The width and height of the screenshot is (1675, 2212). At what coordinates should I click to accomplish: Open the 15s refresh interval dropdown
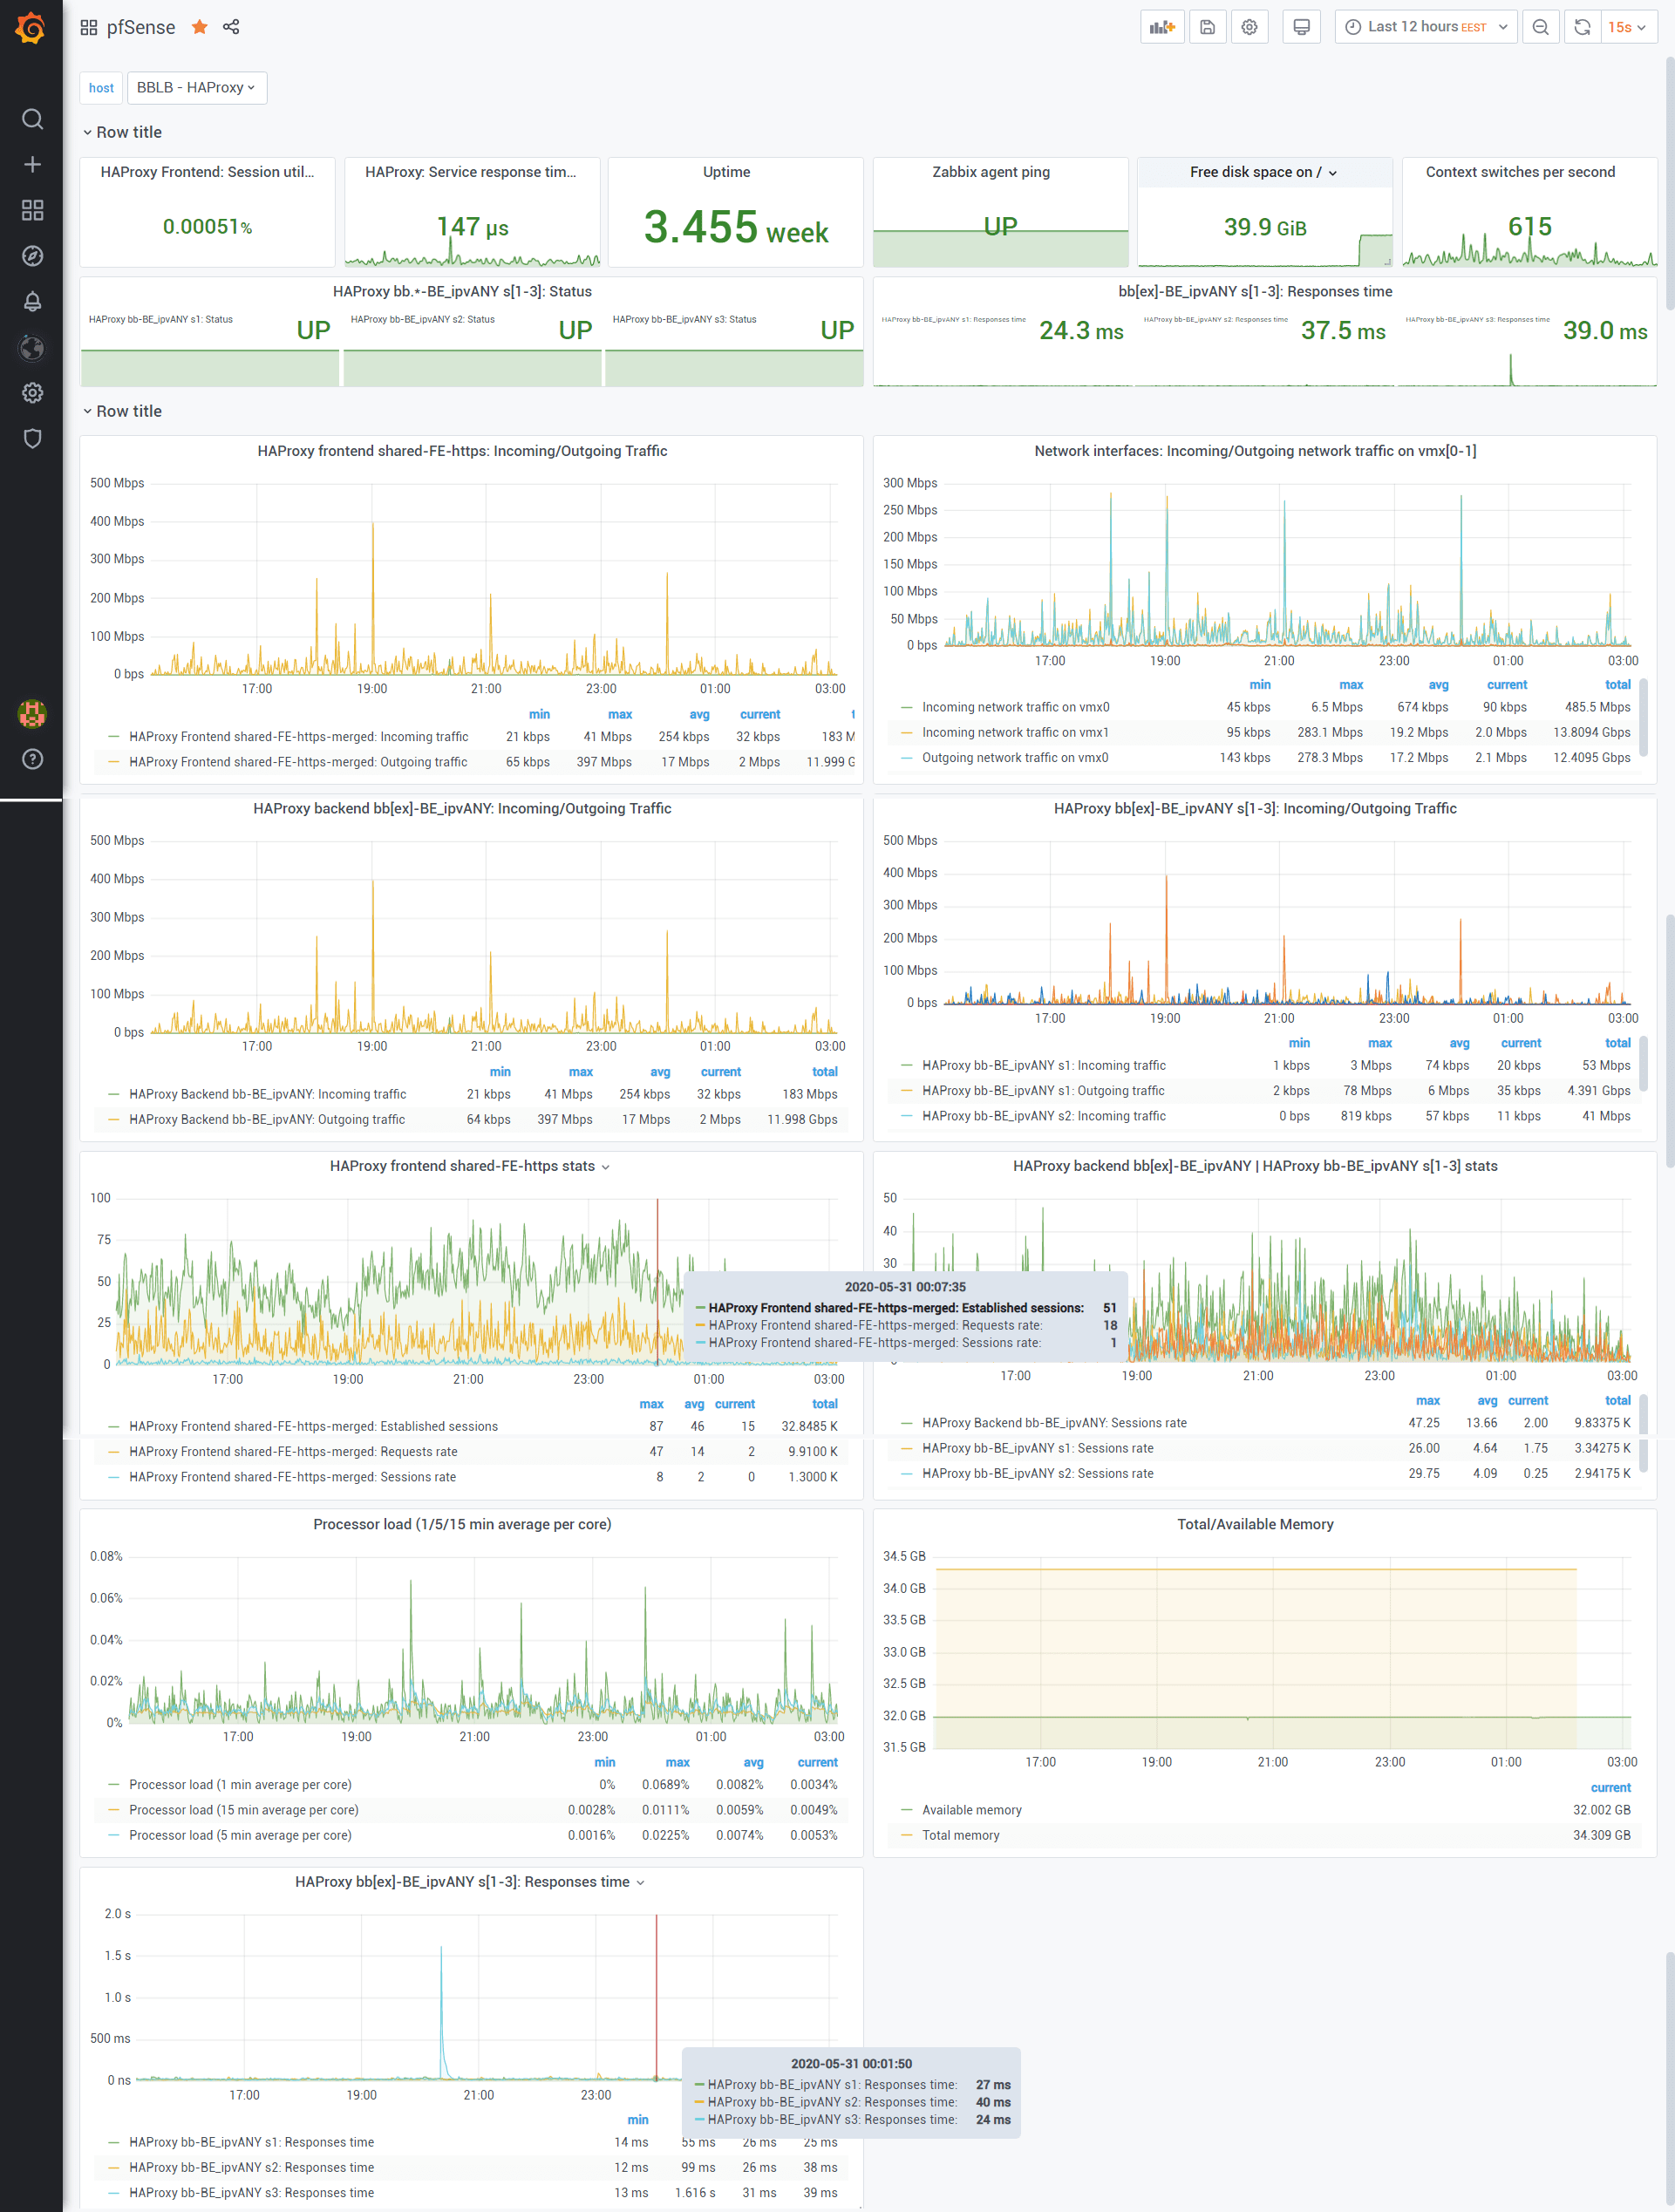coord(1626,27)
